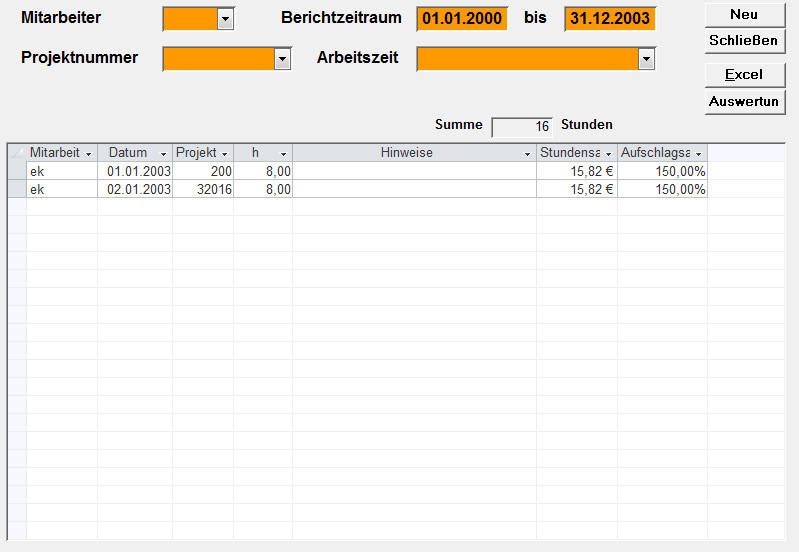Click the 15,82 € cell in the 01.01.2003 row
The height and width of the screenshot is (552, 799).
click(577, 171)
